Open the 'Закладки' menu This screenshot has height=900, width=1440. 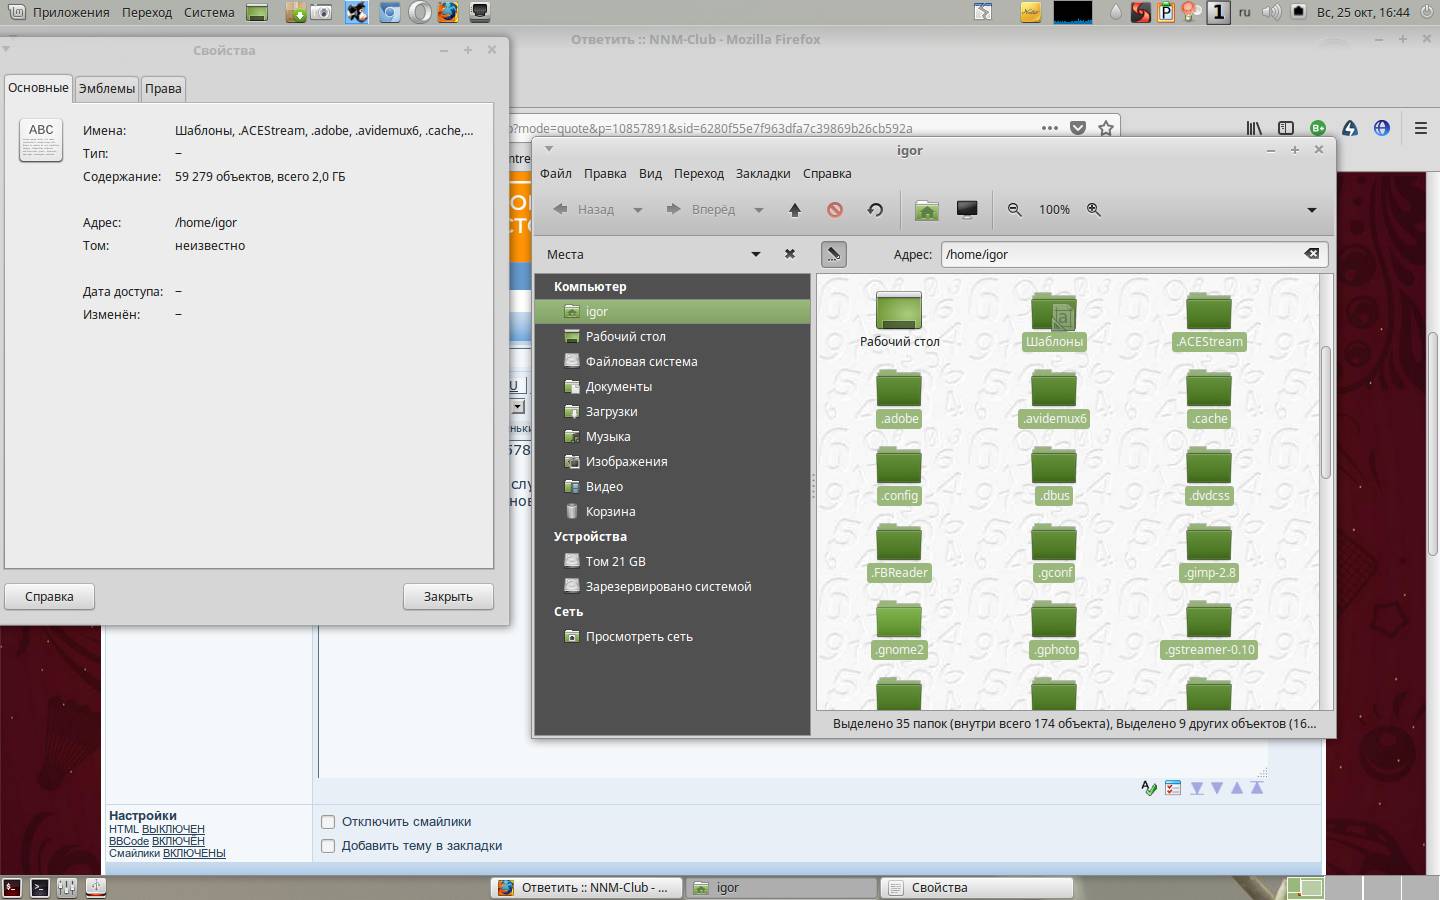tap(763, 173)
